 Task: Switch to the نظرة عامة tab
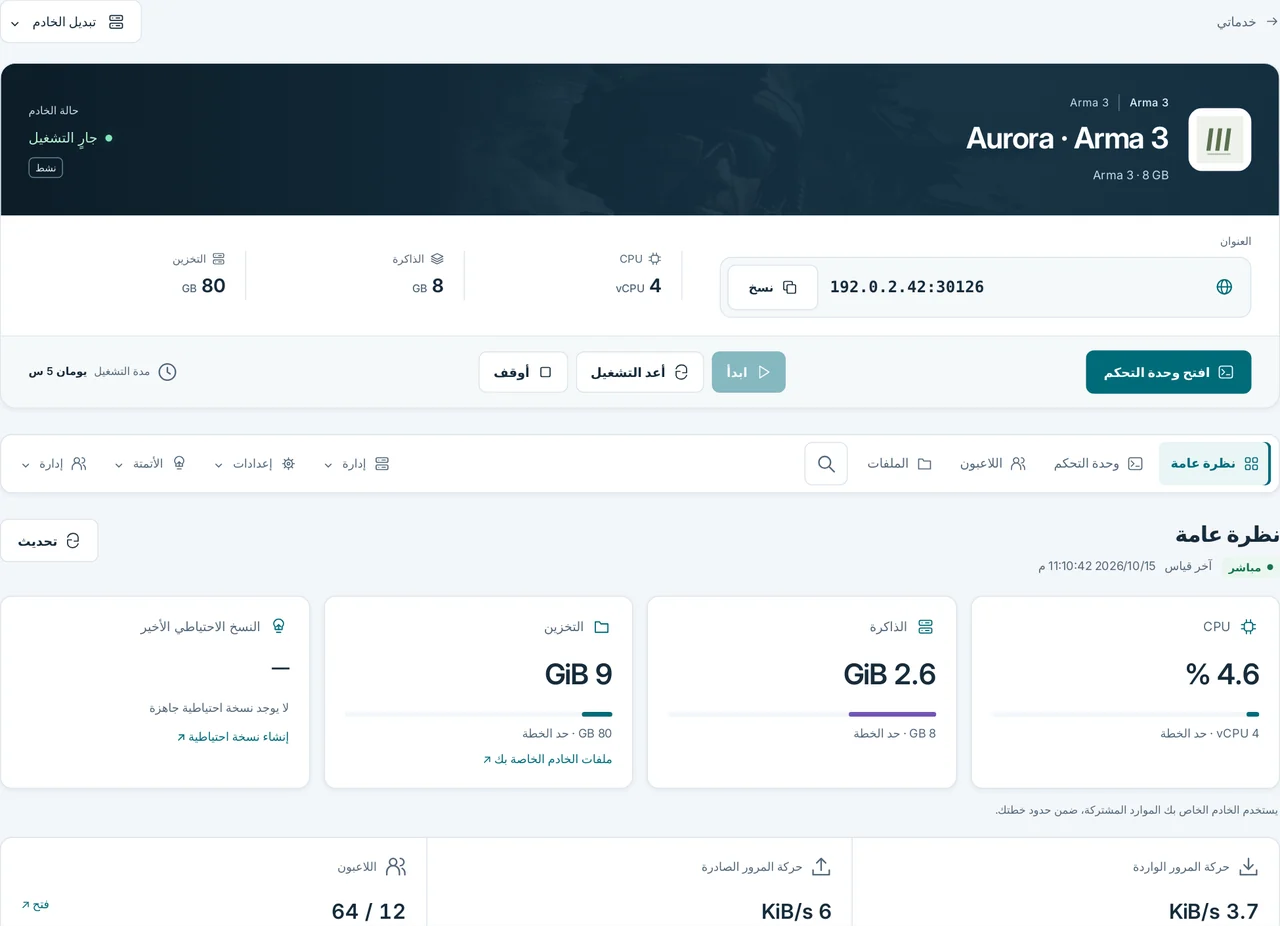click(x=1214, y=464)
